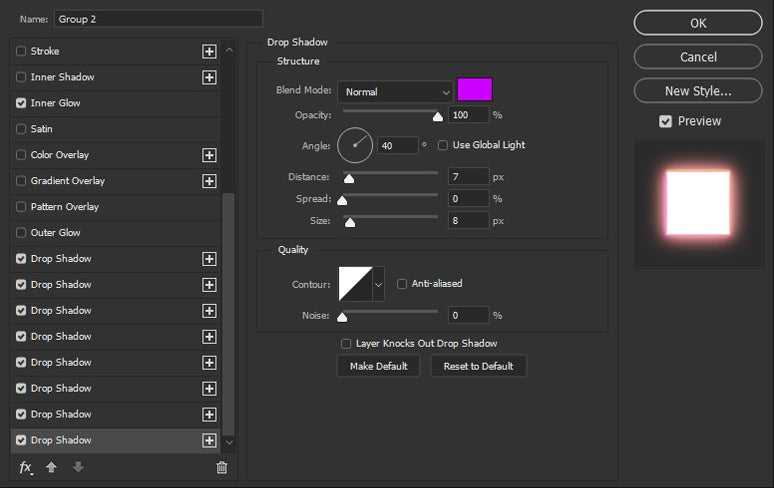The height and width of the screenshot is (488, 774).
Task: Add another Stroke effect with its plus icon
Action: pyautogui.click(x=209, y=51)
